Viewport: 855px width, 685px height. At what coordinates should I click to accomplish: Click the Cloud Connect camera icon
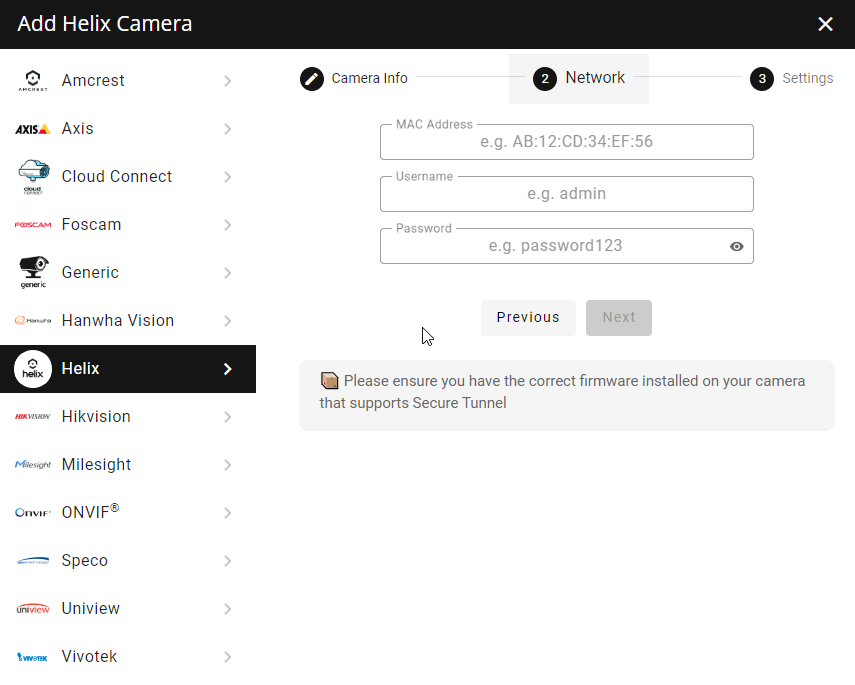(33, 177)
